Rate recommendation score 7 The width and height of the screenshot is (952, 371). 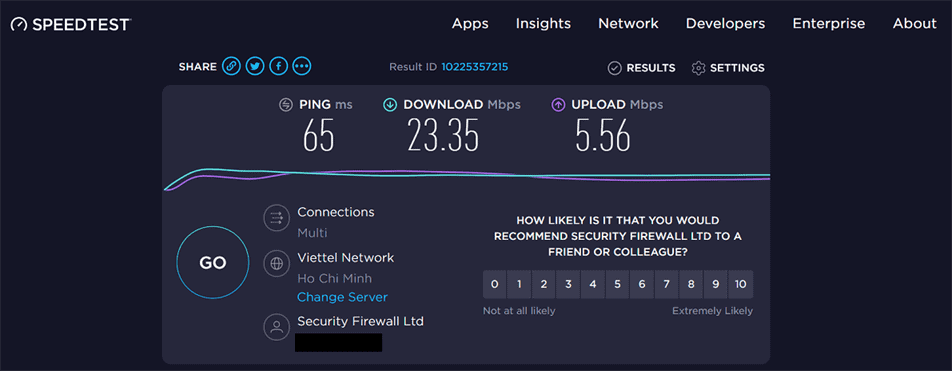[x=667, y=284]
